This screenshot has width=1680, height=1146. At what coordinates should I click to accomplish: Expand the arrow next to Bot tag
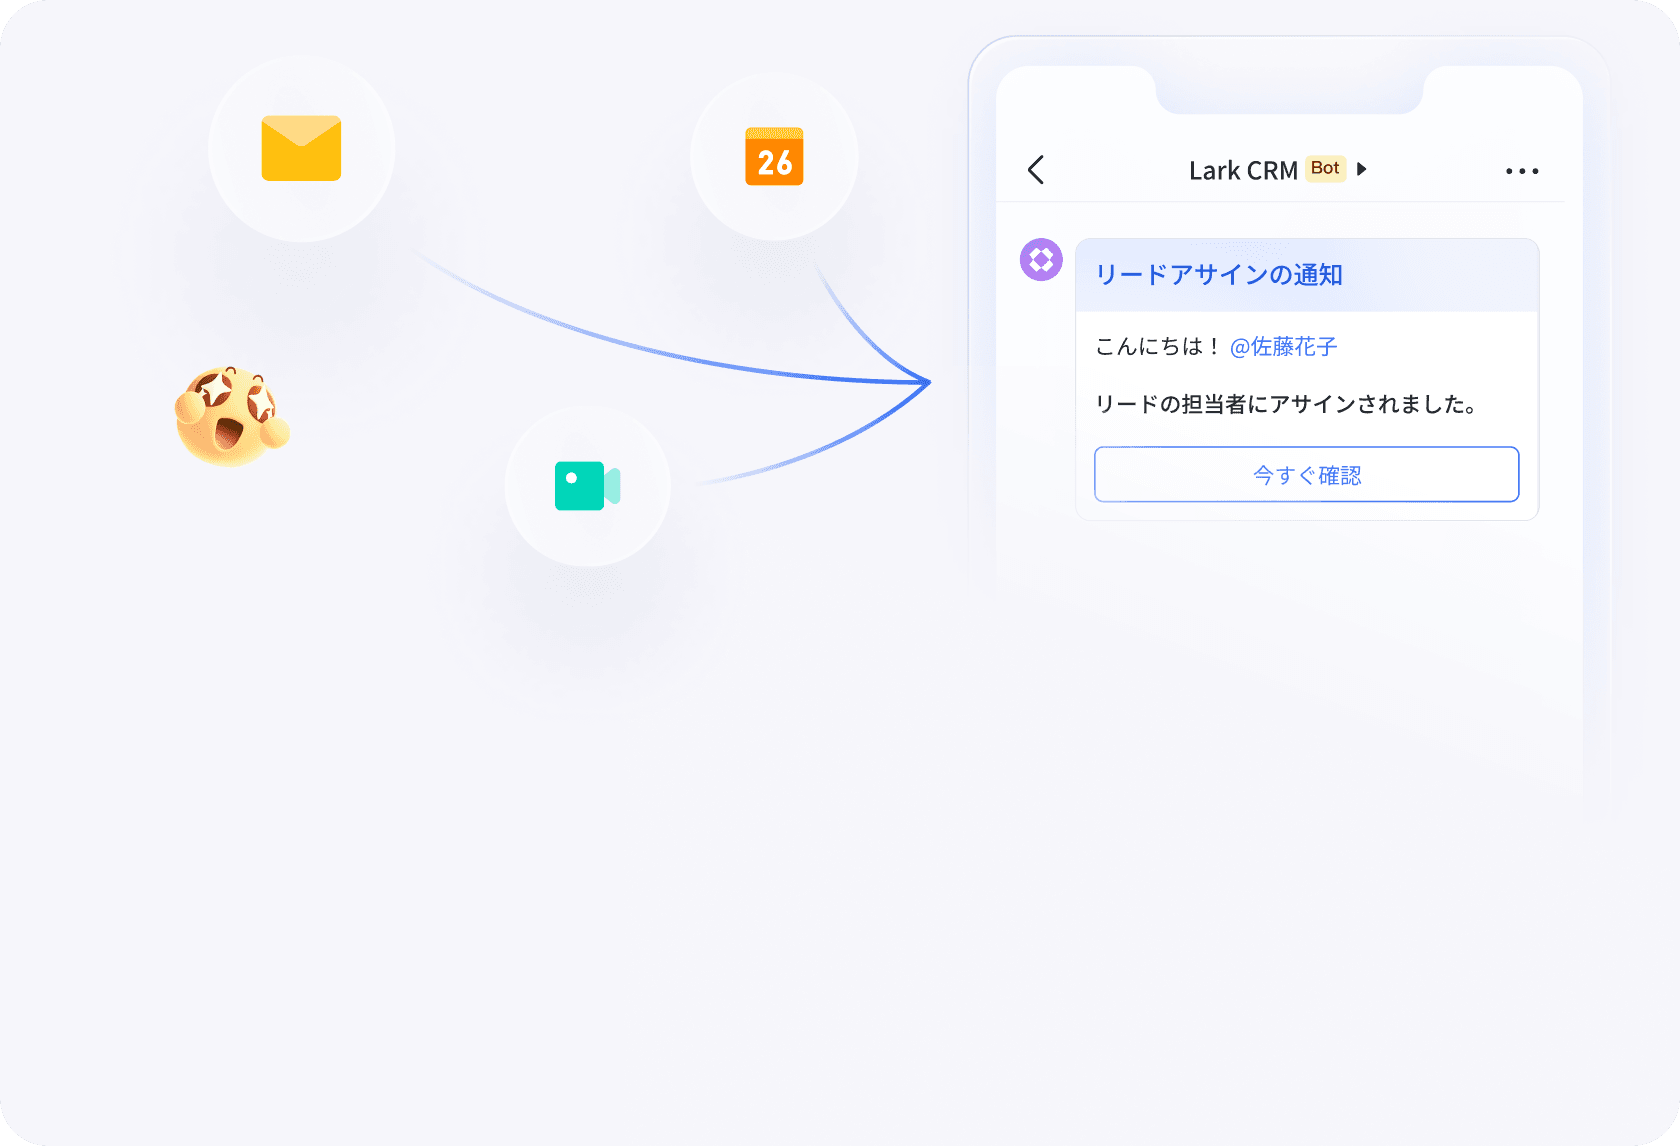(x=1361, y=169)
